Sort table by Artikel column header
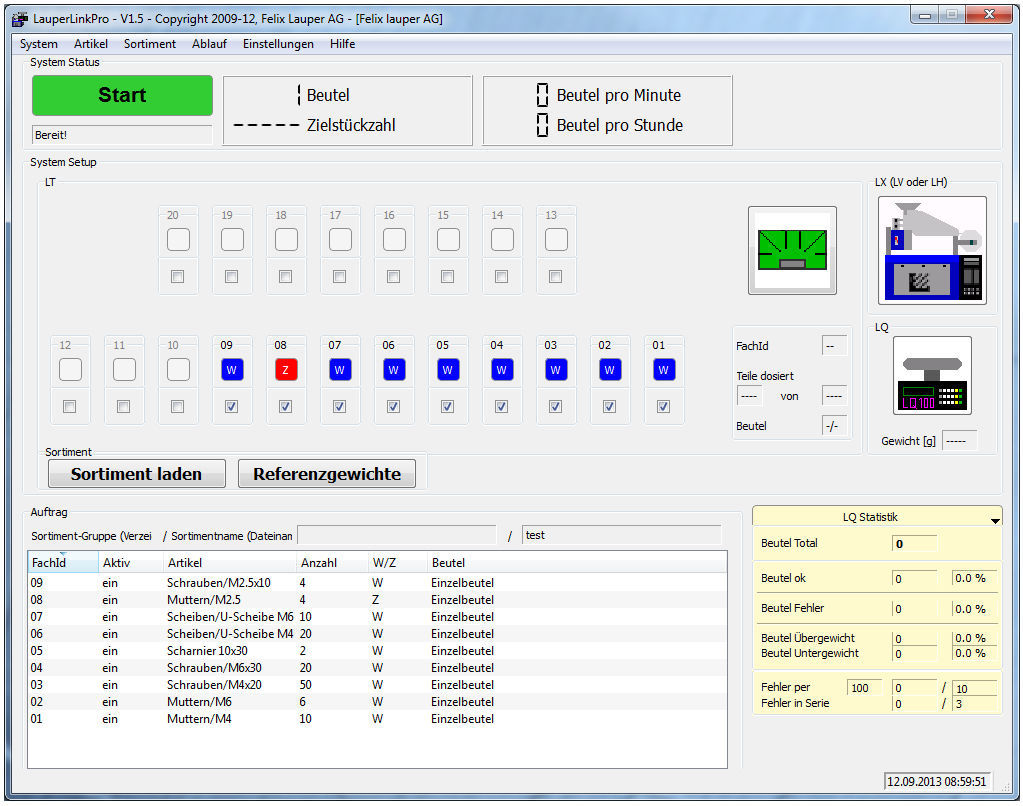1023x806 pixels. 230,563
